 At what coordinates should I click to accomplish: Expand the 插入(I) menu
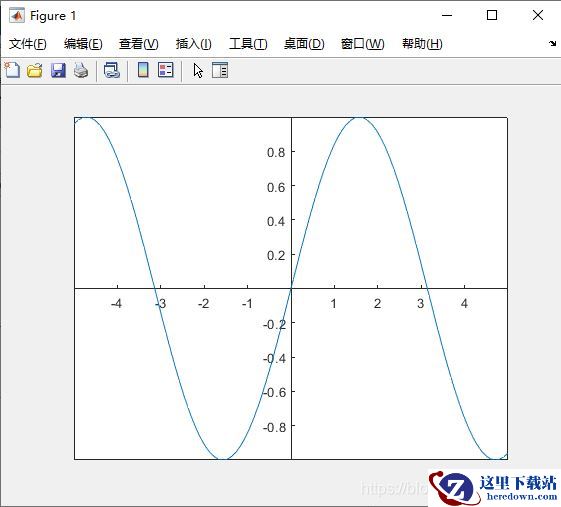point(194,44)
